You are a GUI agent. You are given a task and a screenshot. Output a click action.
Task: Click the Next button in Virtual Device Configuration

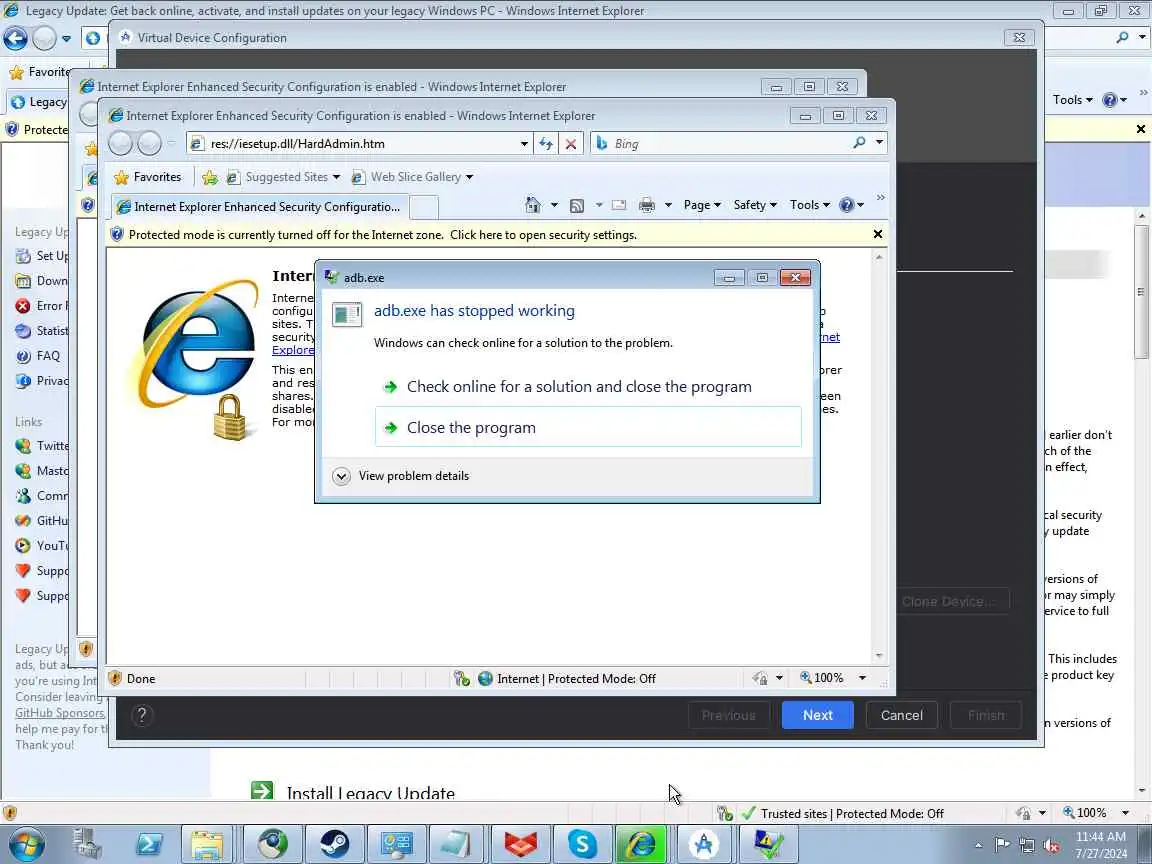coord(817,715)
